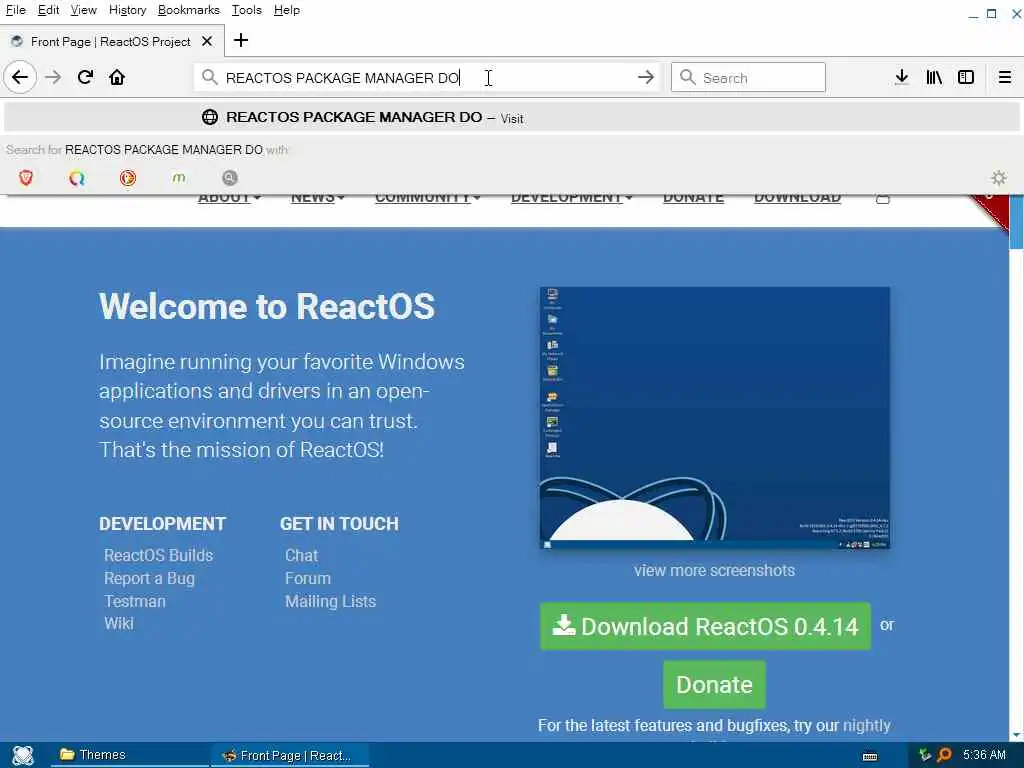
Task: Expand the NEWS site menu
Action: pos(317,198)
